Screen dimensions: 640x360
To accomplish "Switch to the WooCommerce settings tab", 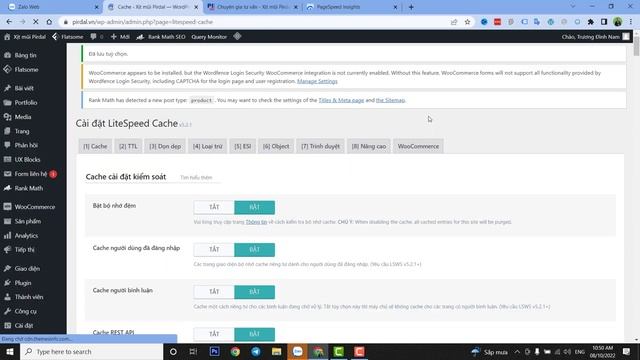I will 418,146.
